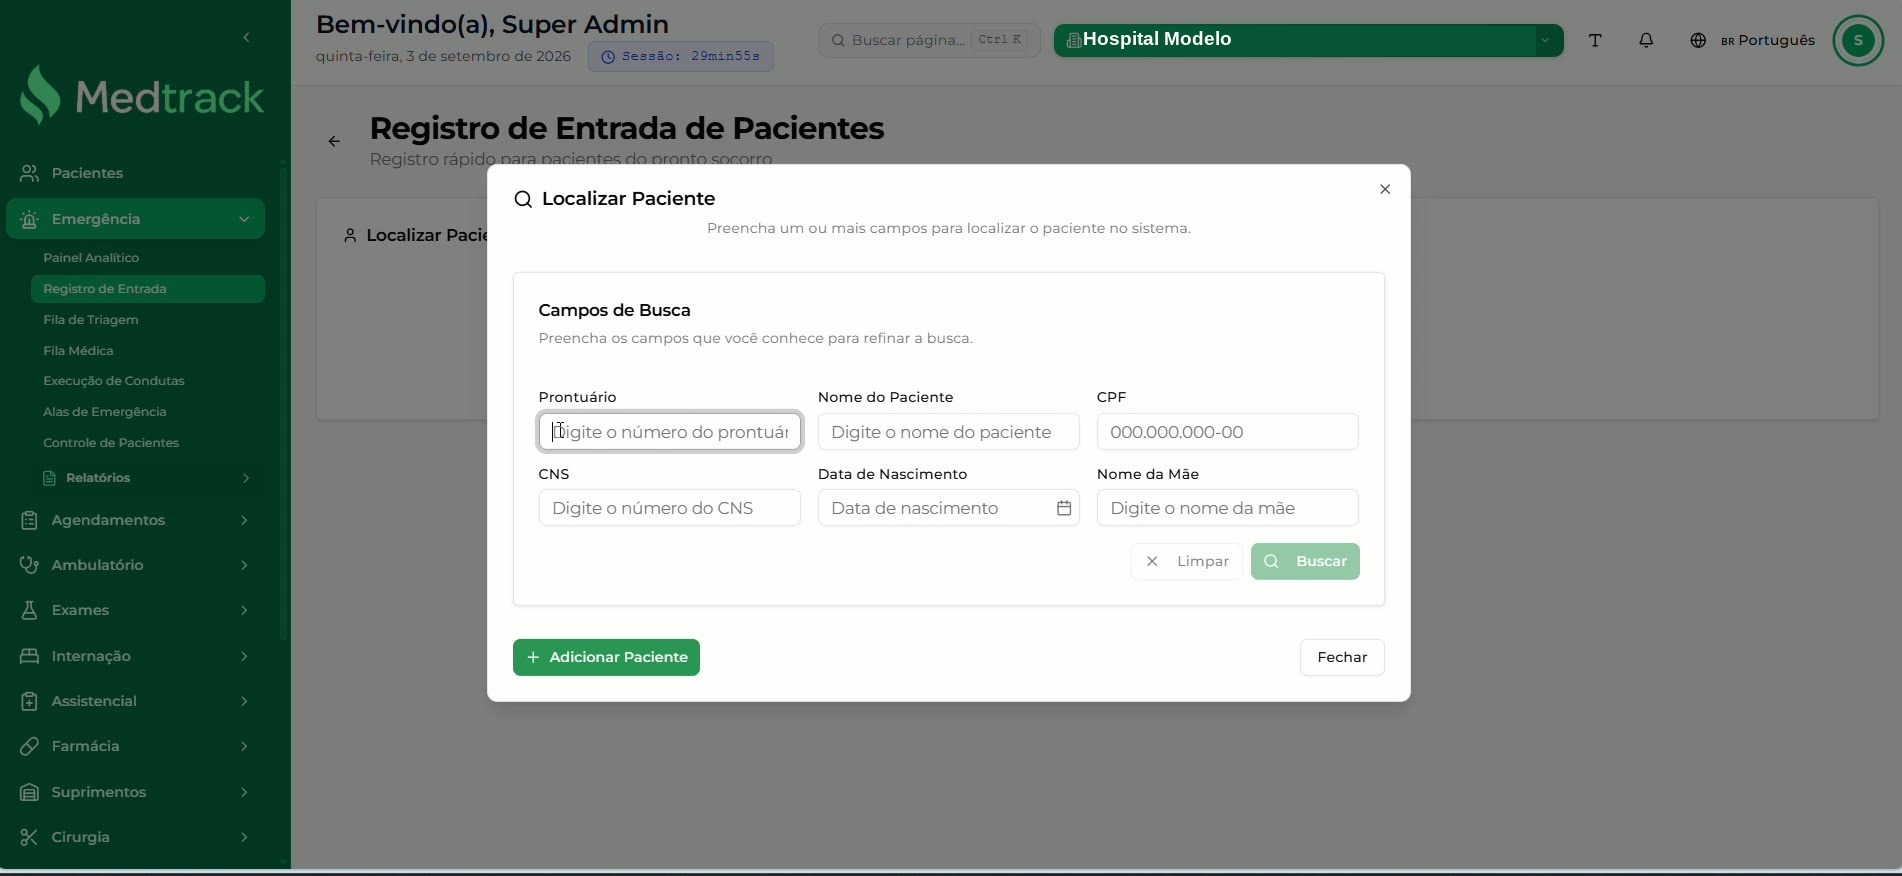Click the Emergência siren icon
The image size is (1902, 876).
coord(30,219)
